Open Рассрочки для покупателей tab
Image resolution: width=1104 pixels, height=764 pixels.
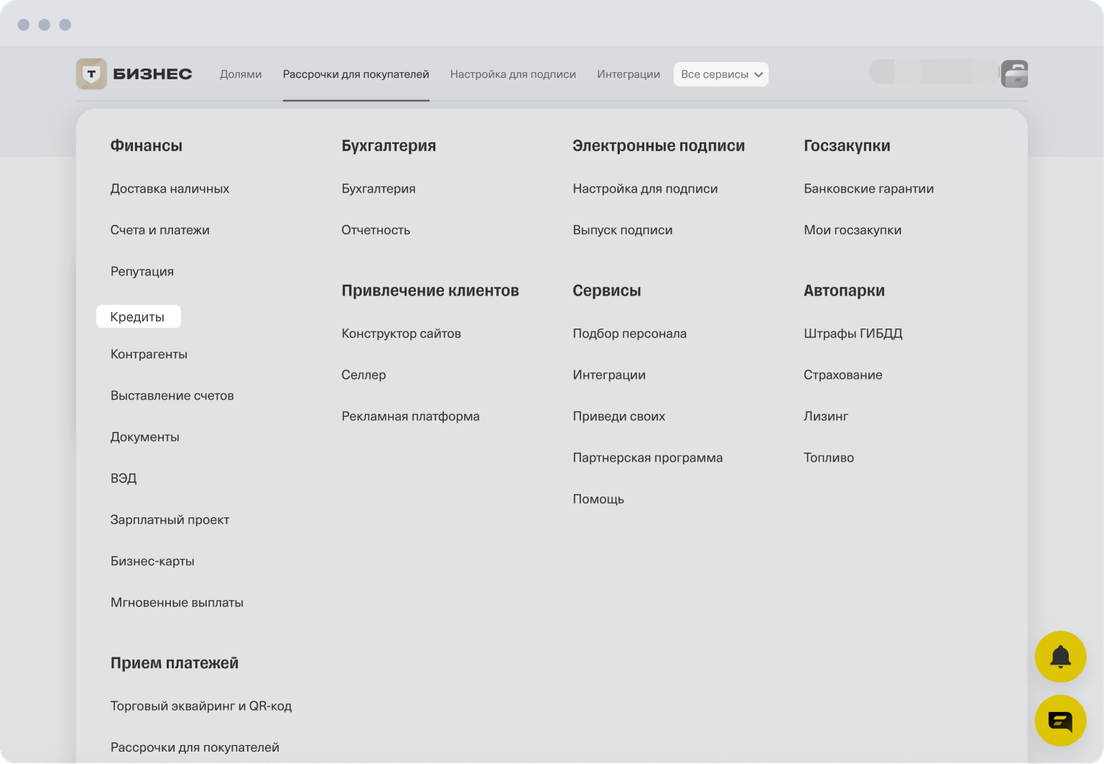coord(356,74)
